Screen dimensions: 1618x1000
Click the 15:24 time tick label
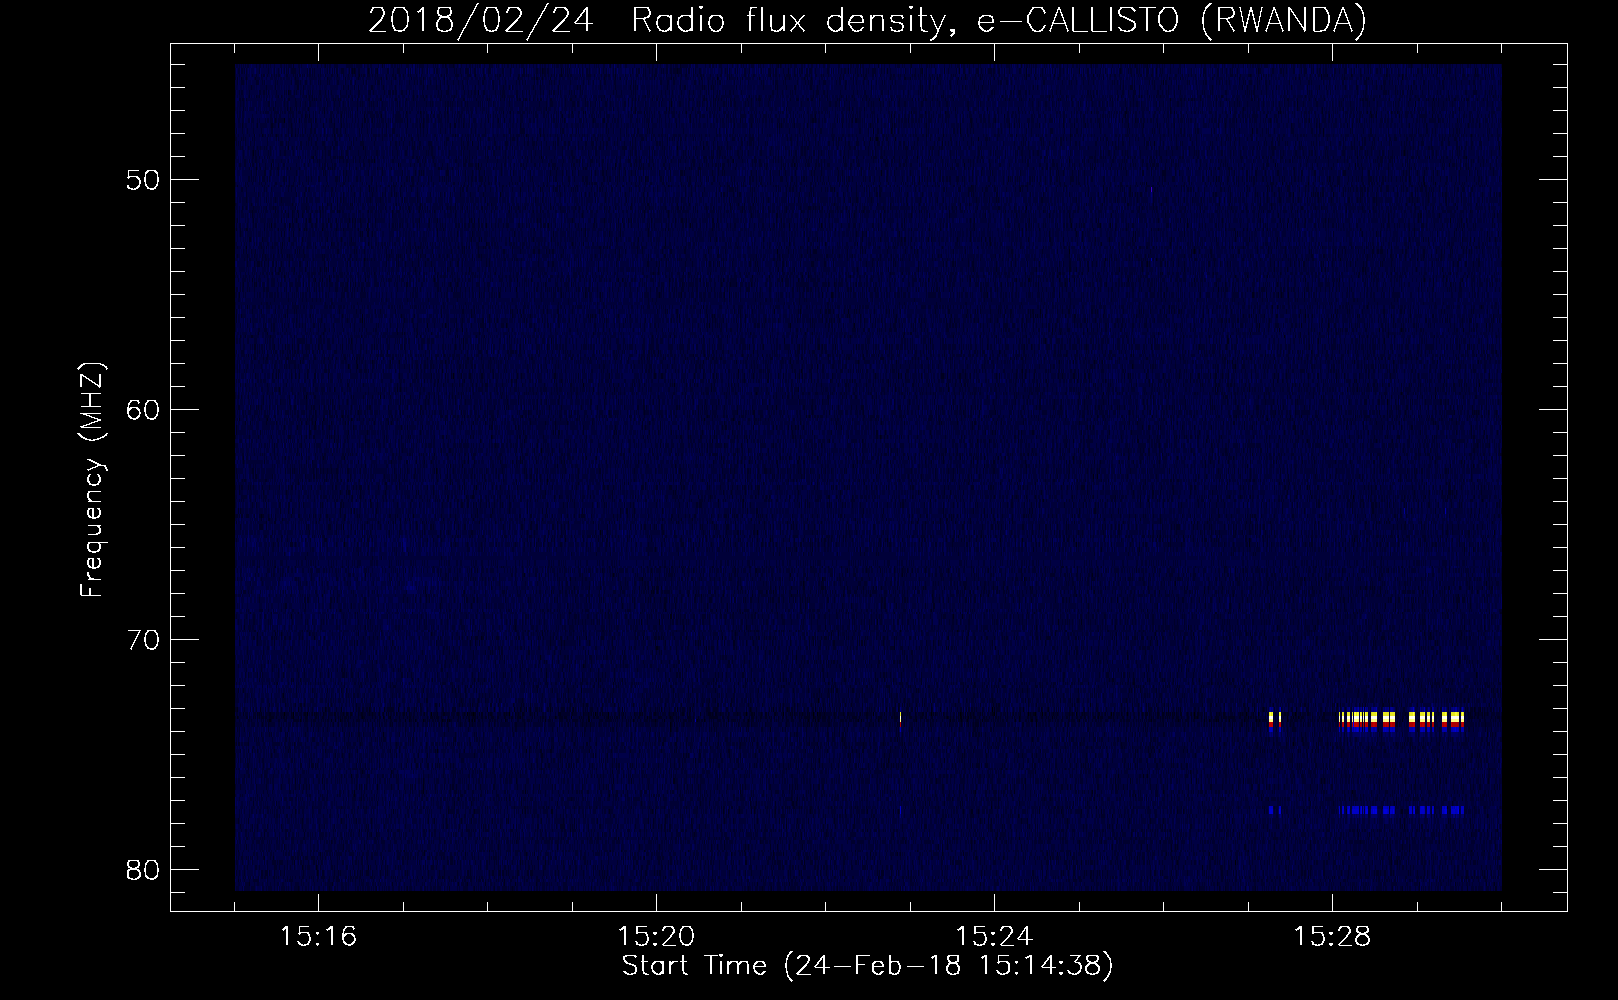(995, 937)
